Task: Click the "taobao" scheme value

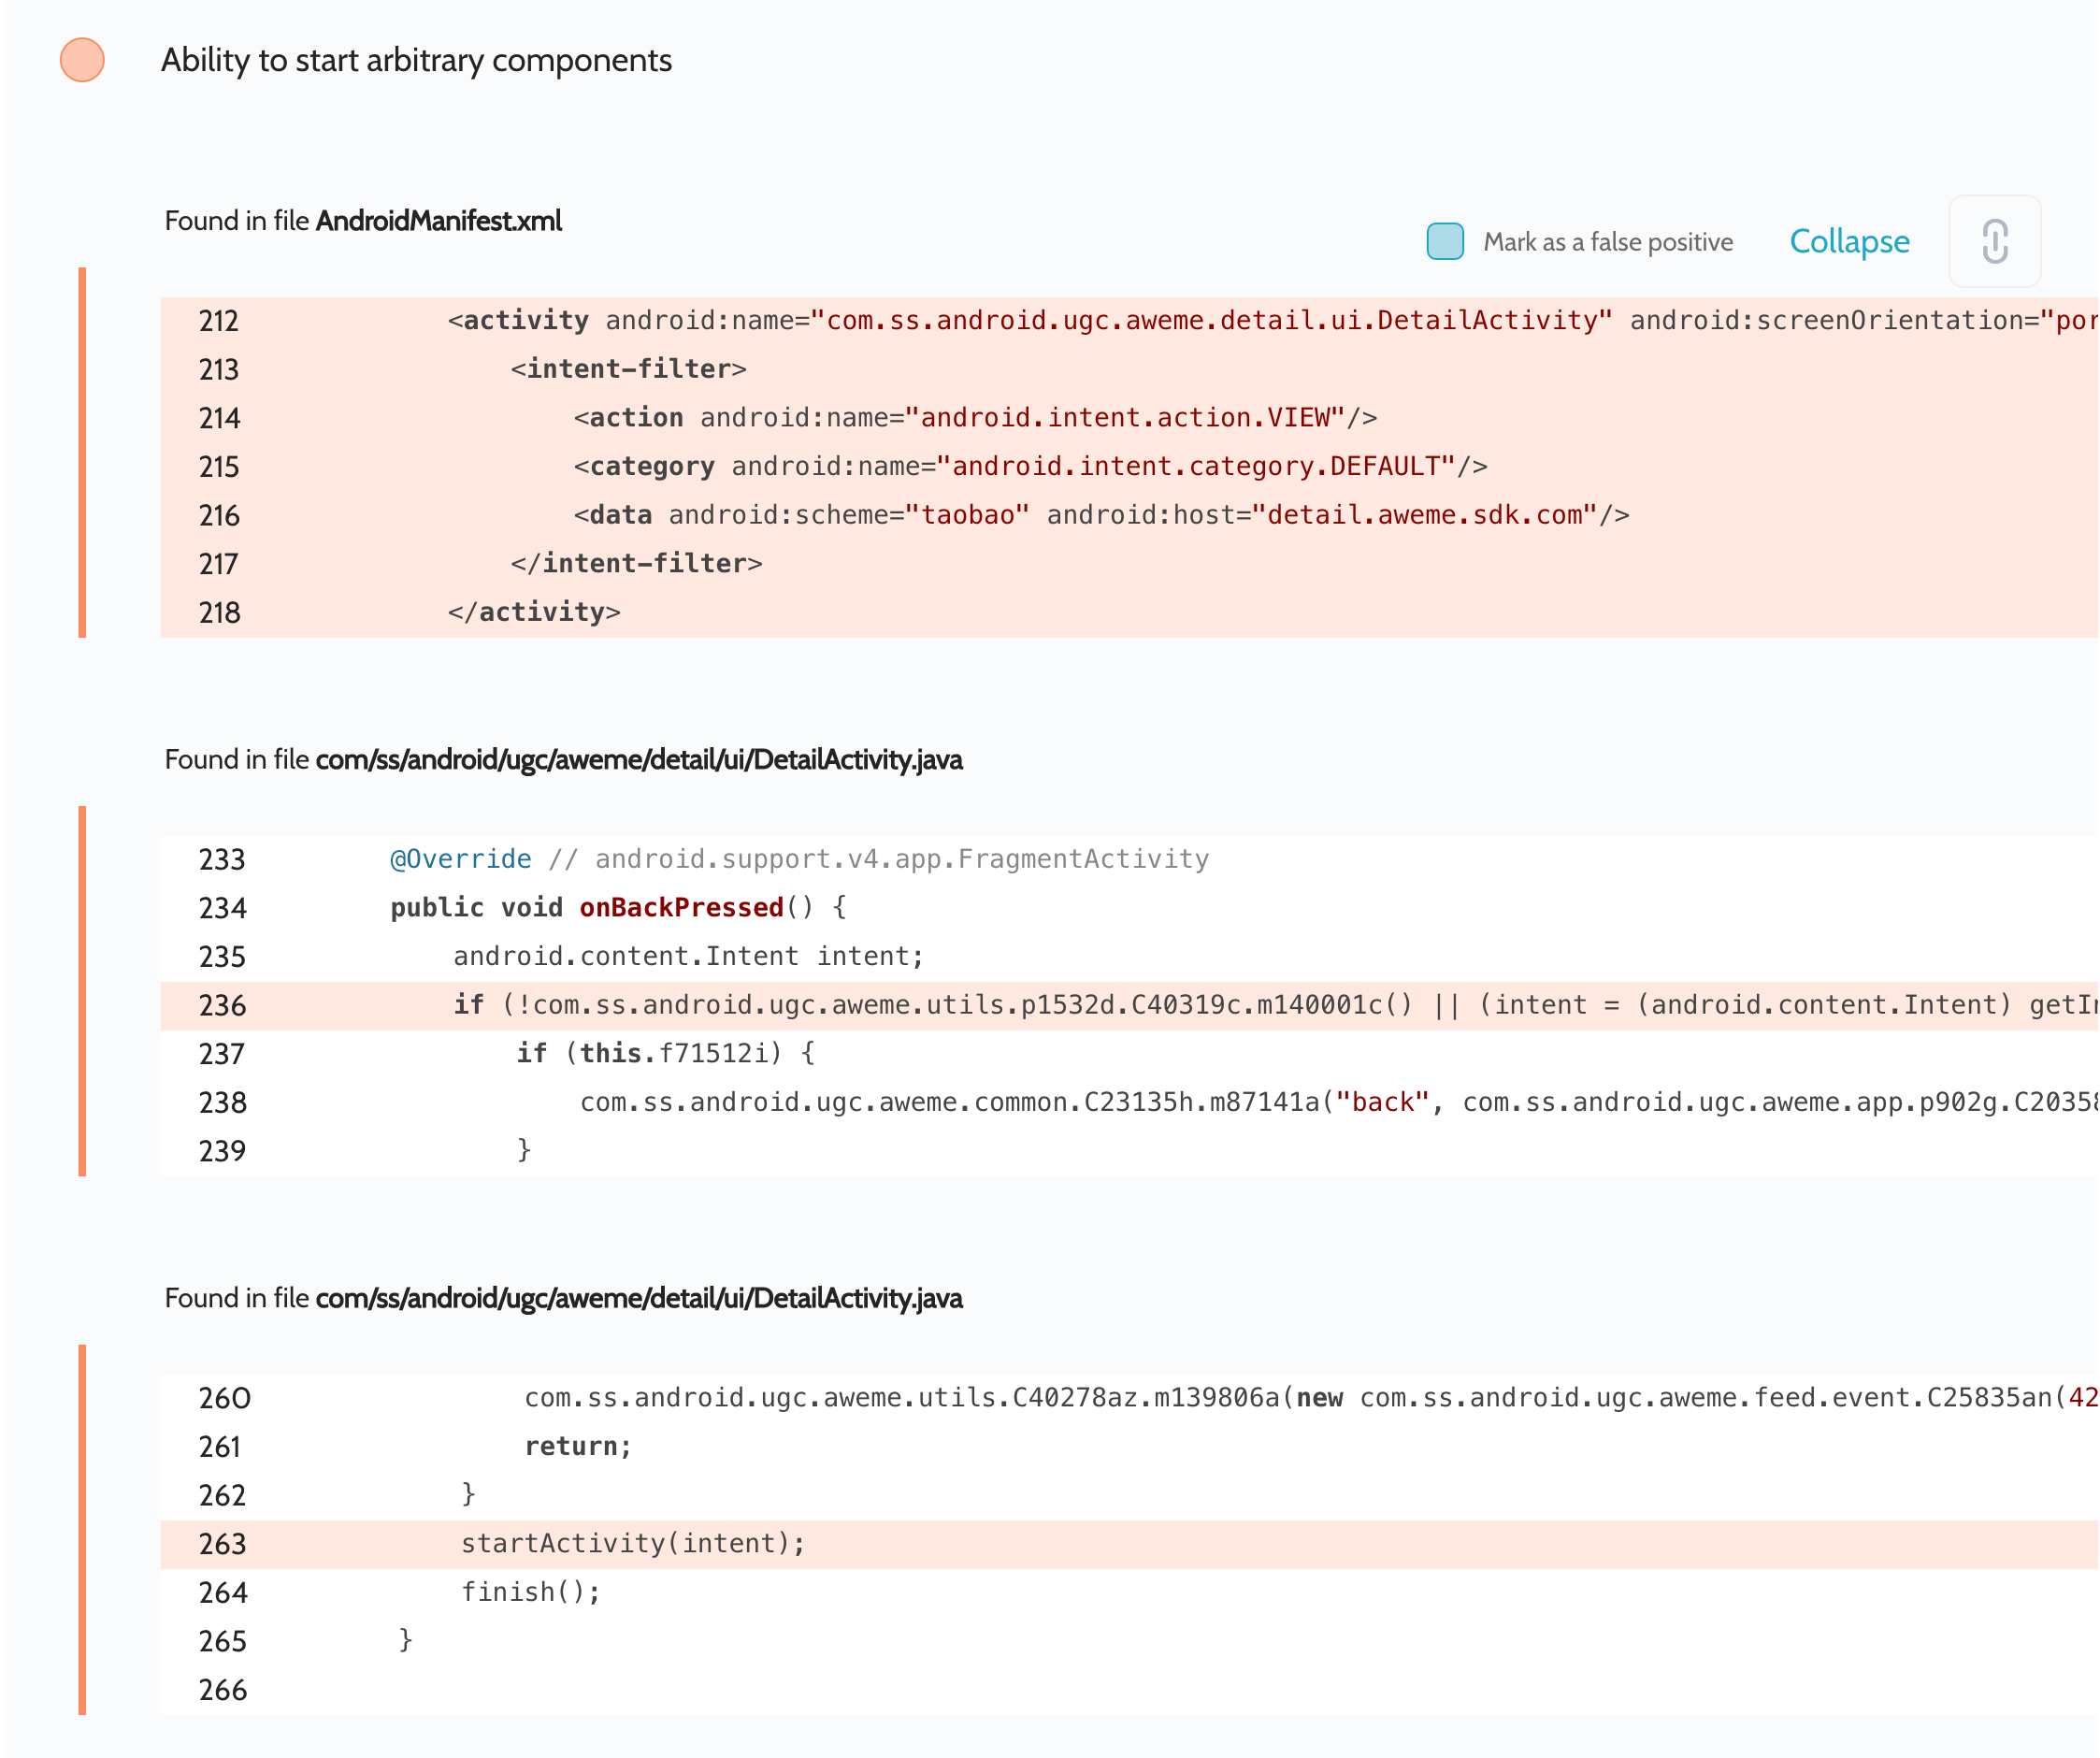Action: click(x=966, y=514)
